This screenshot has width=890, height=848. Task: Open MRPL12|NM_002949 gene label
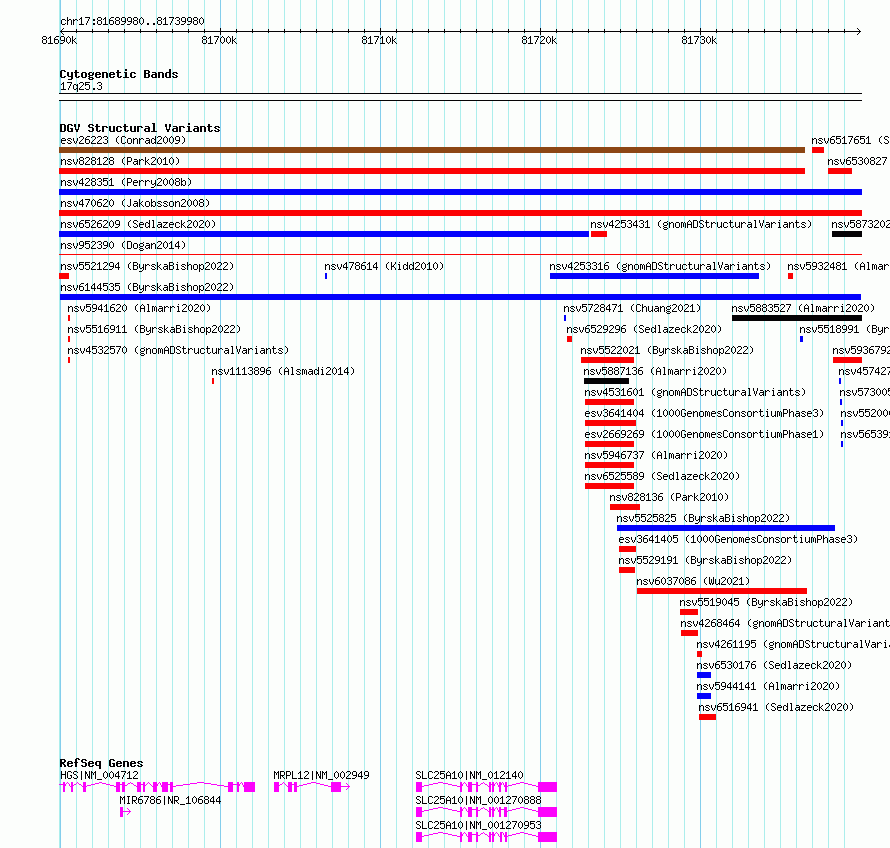click(321, 775)
